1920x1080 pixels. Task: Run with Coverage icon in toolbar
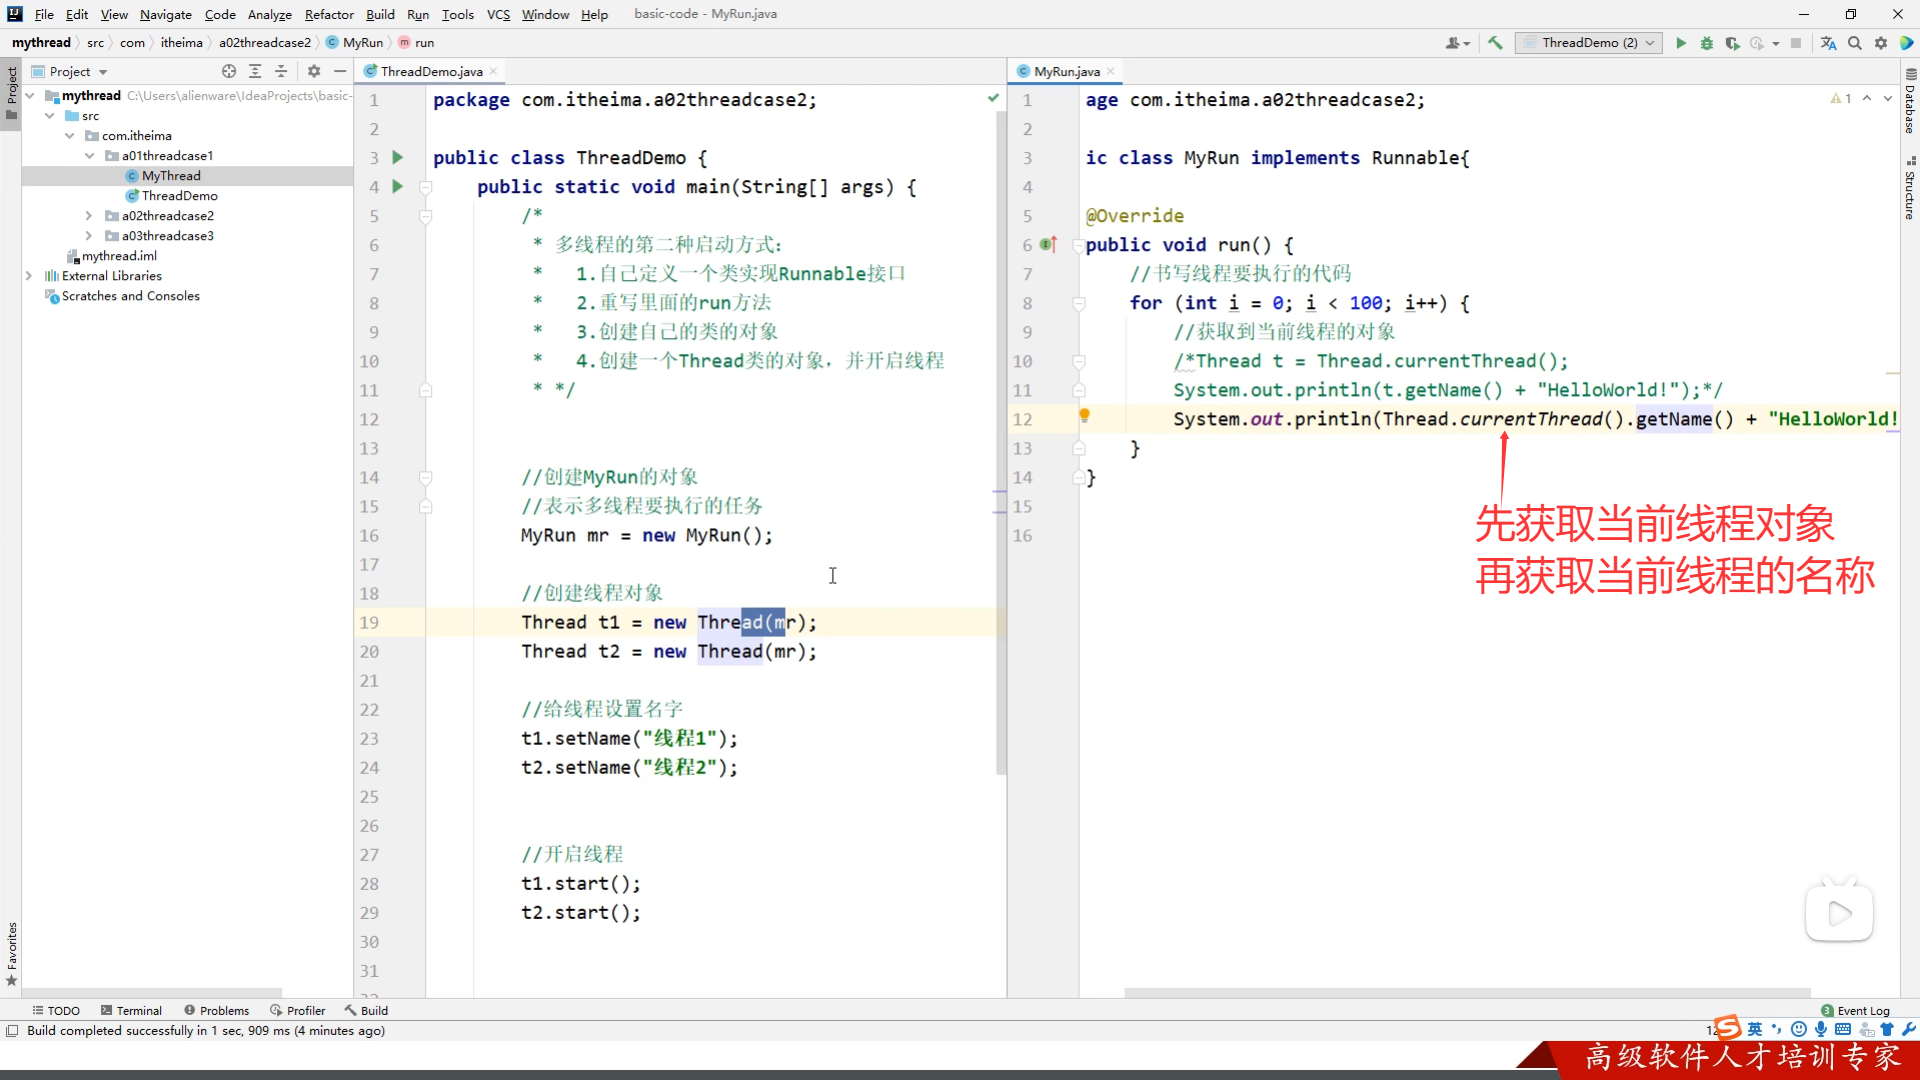[1732, 43]
